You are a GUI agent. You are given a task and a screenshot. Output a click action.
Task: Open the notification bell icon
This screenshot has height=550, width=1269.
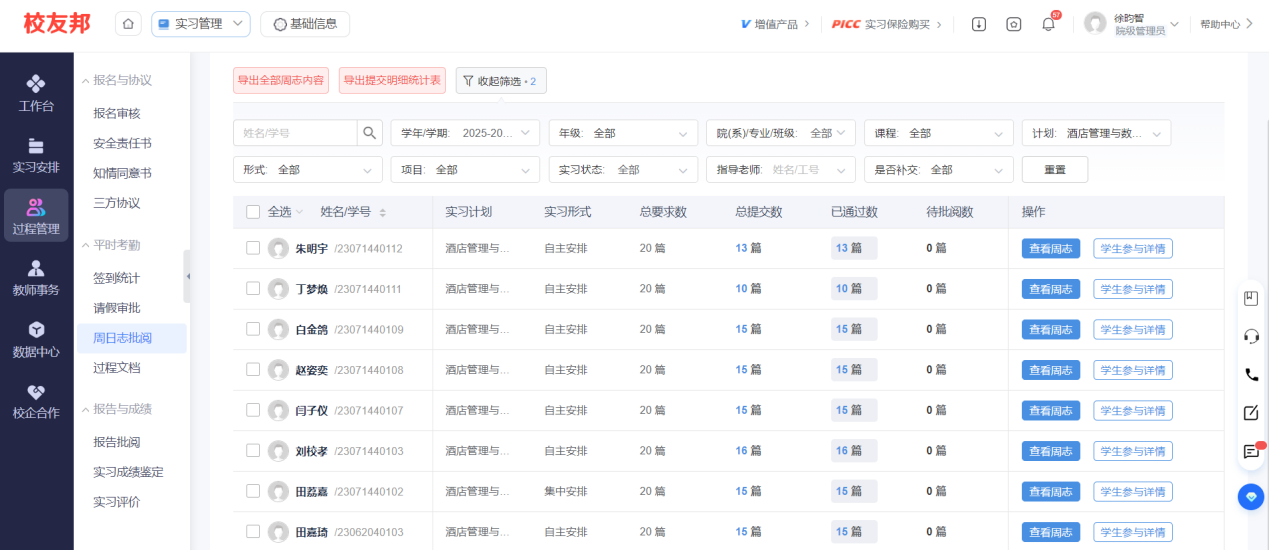pos(1048,24)
